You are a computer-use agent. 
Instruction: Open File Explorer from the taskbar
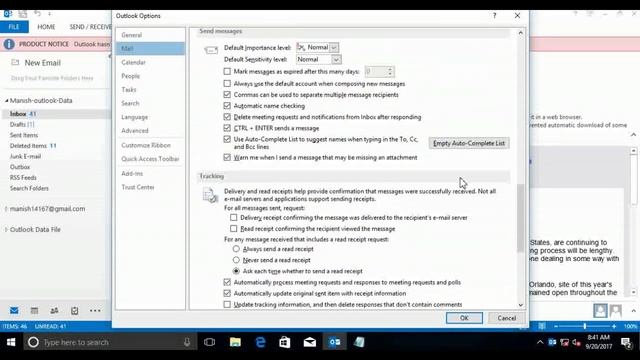235,342
